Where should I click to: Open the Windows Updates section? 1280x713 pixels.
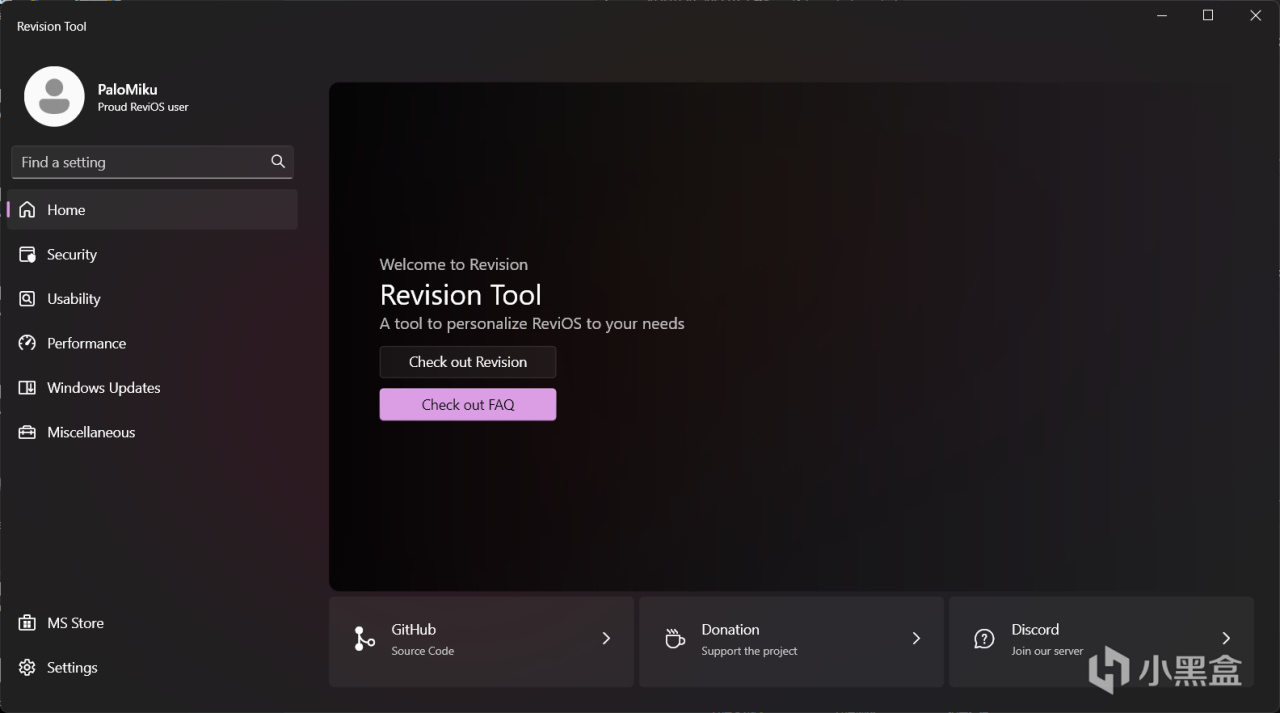pos(104,388)
